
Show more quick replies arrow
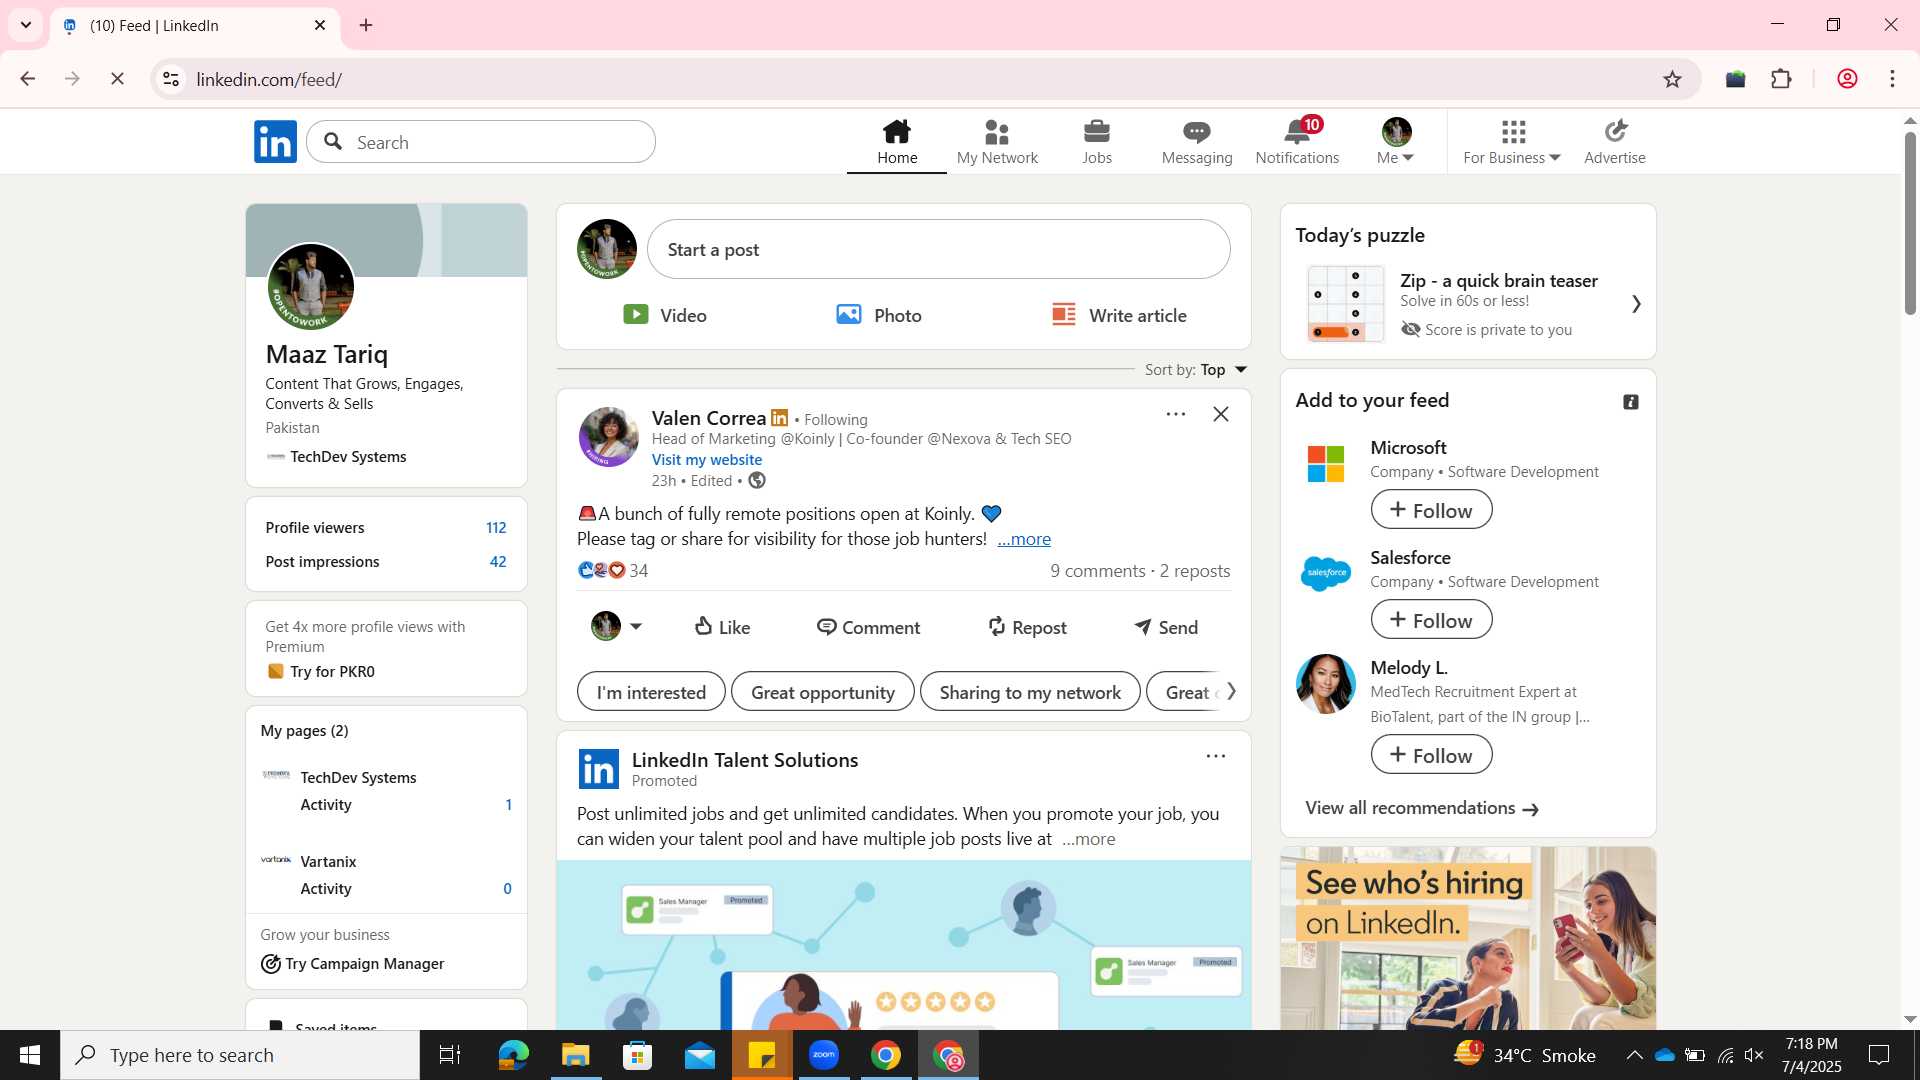[x=1231, y=692]
